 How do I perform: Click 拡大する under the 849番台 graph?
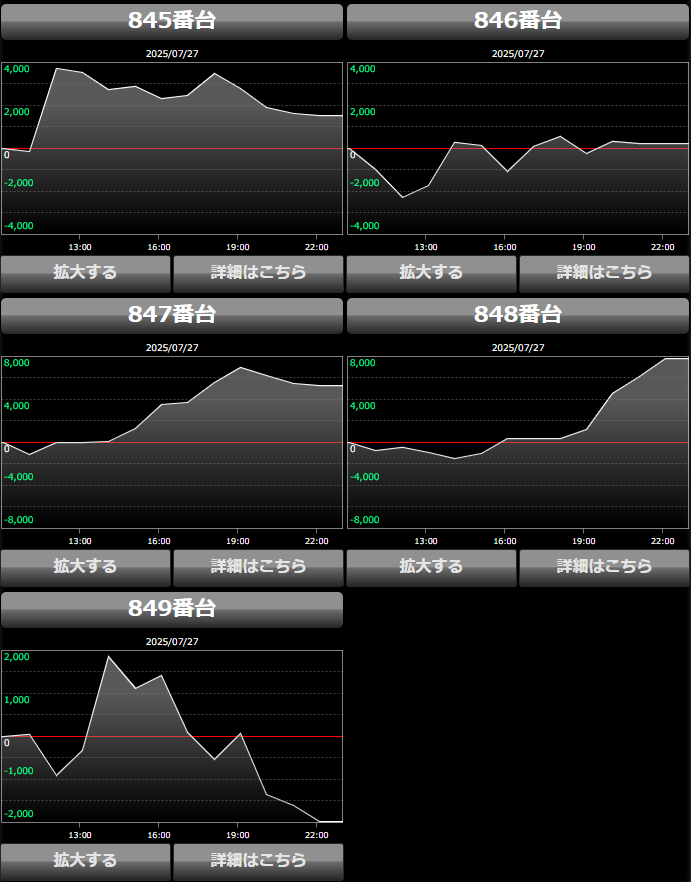[86, 862]
